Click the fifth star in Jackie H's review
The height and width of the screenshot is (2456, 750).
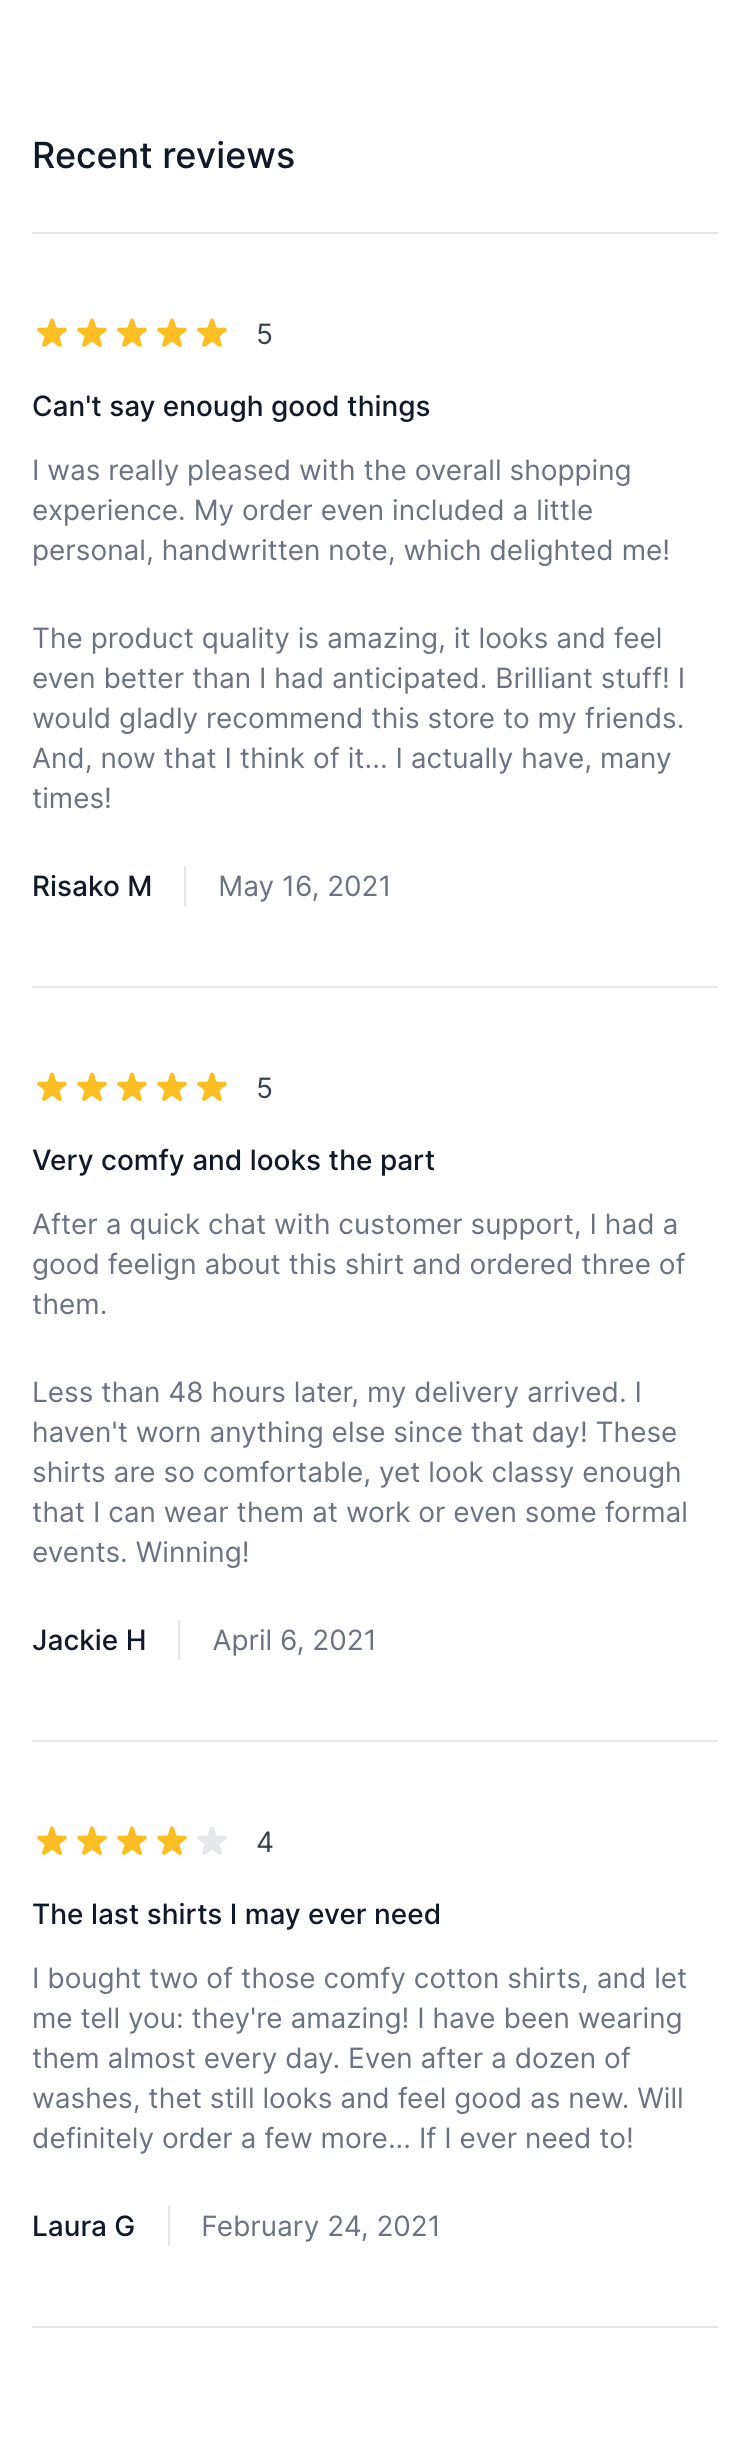point(212,1087)
